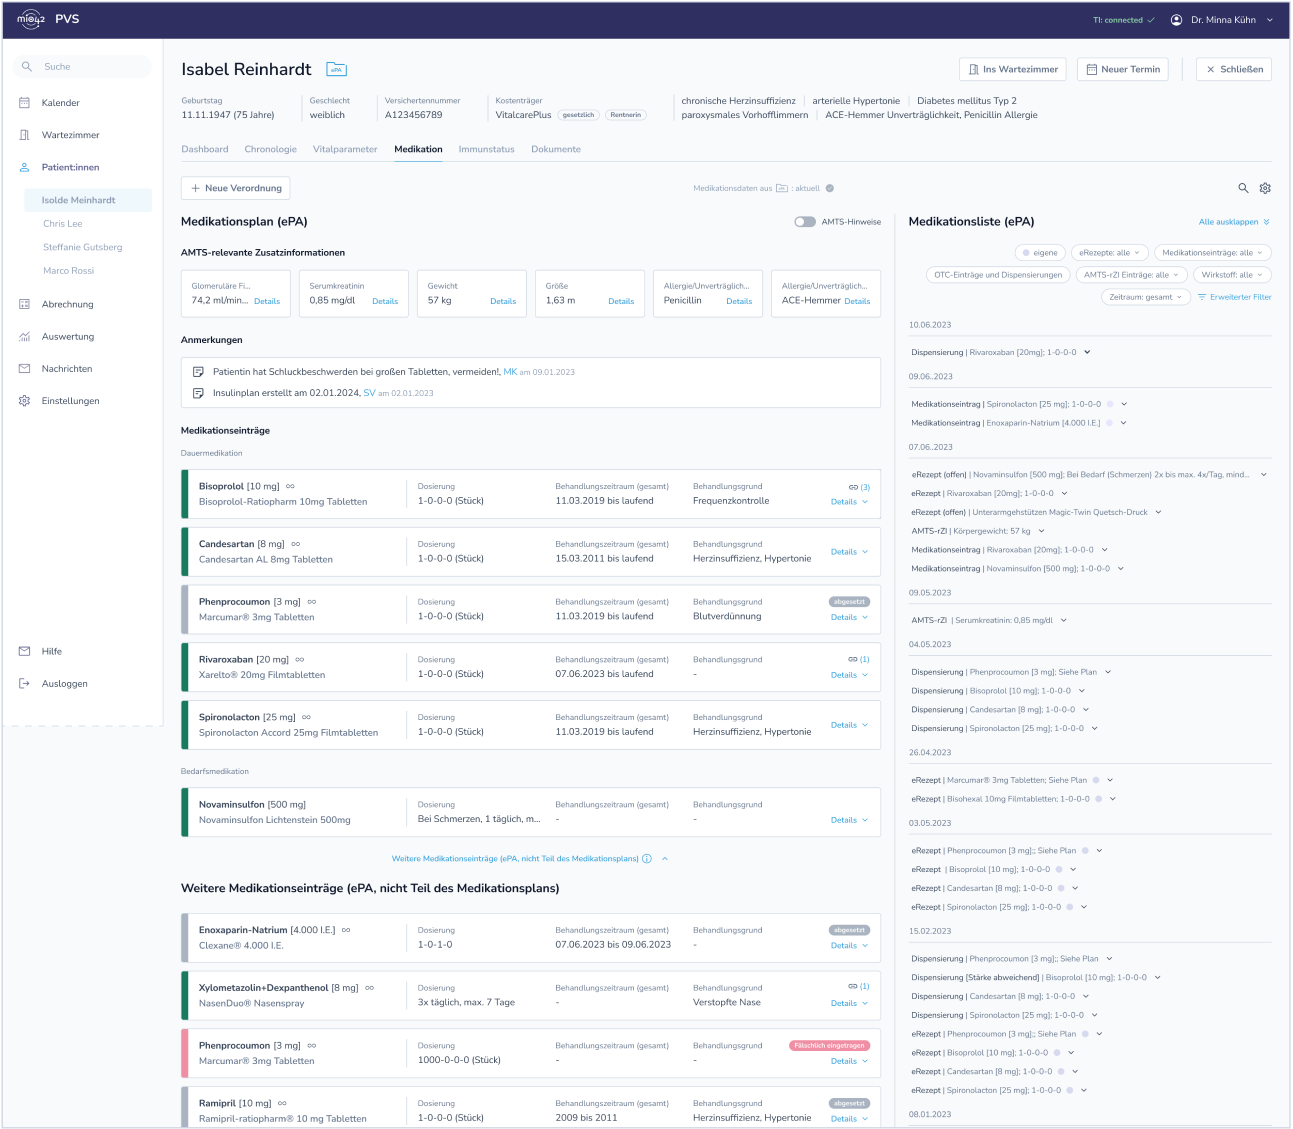
Task: Click Ausloggen in the sidebar
Action: (64, 684)
